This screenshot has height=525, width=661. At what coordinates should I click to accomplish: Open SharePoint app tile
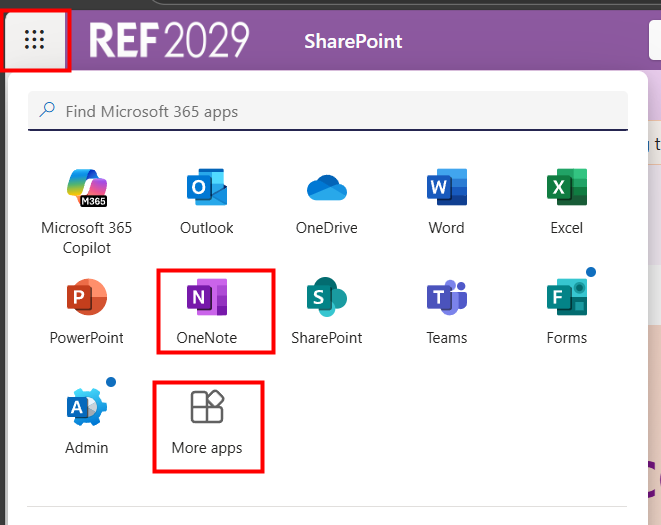pyautogui.click(x=327, y=312)
